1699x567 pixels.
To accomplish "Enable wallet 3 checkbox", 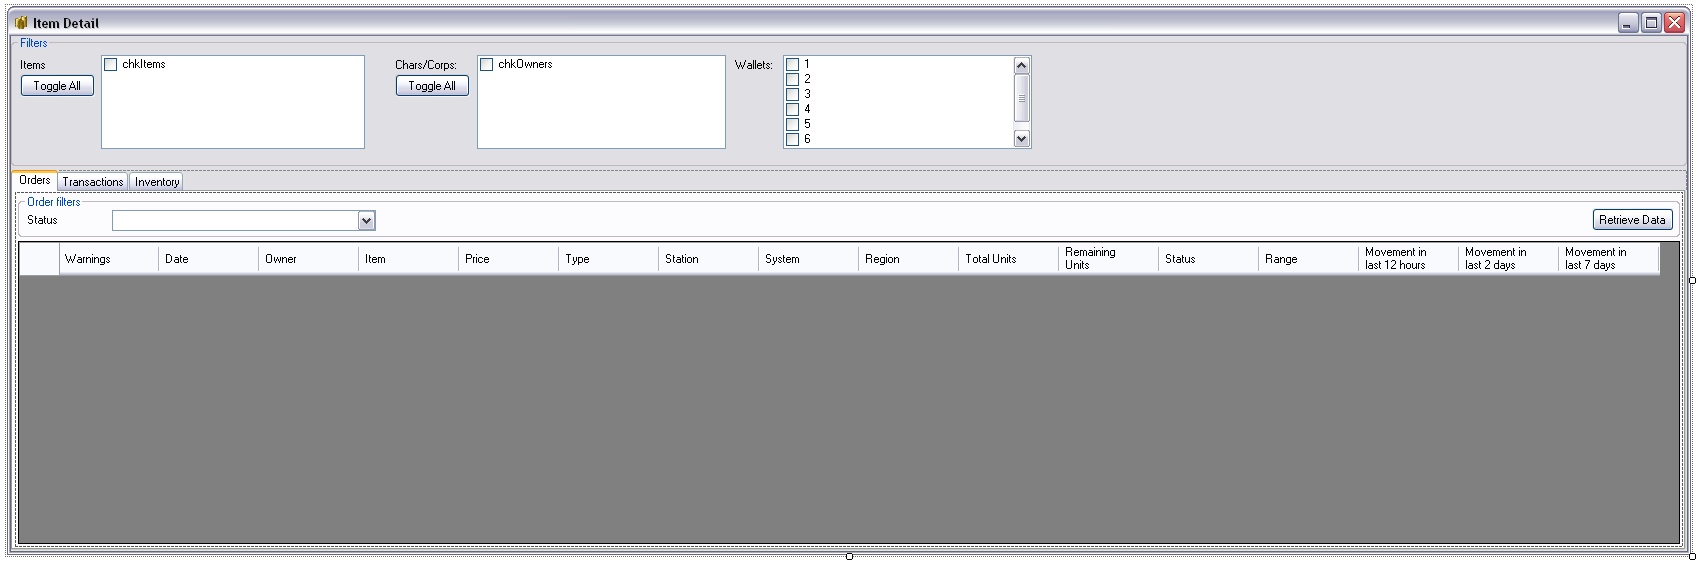I will click(x=793, y=94).
